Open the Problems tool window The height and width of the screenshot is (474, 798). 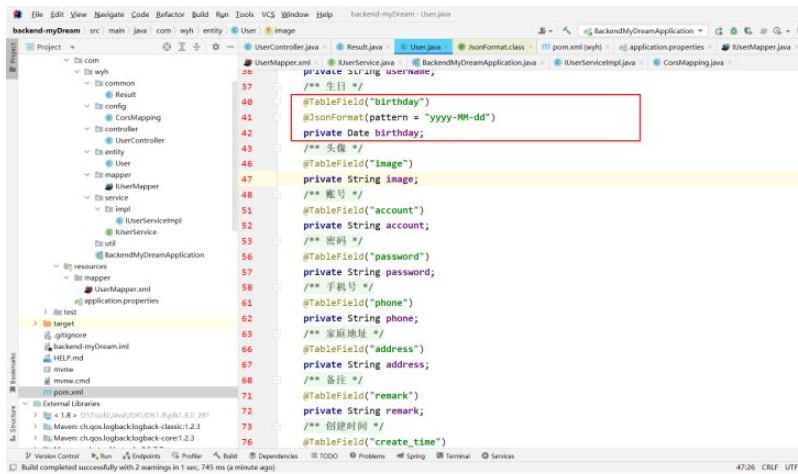367,456
